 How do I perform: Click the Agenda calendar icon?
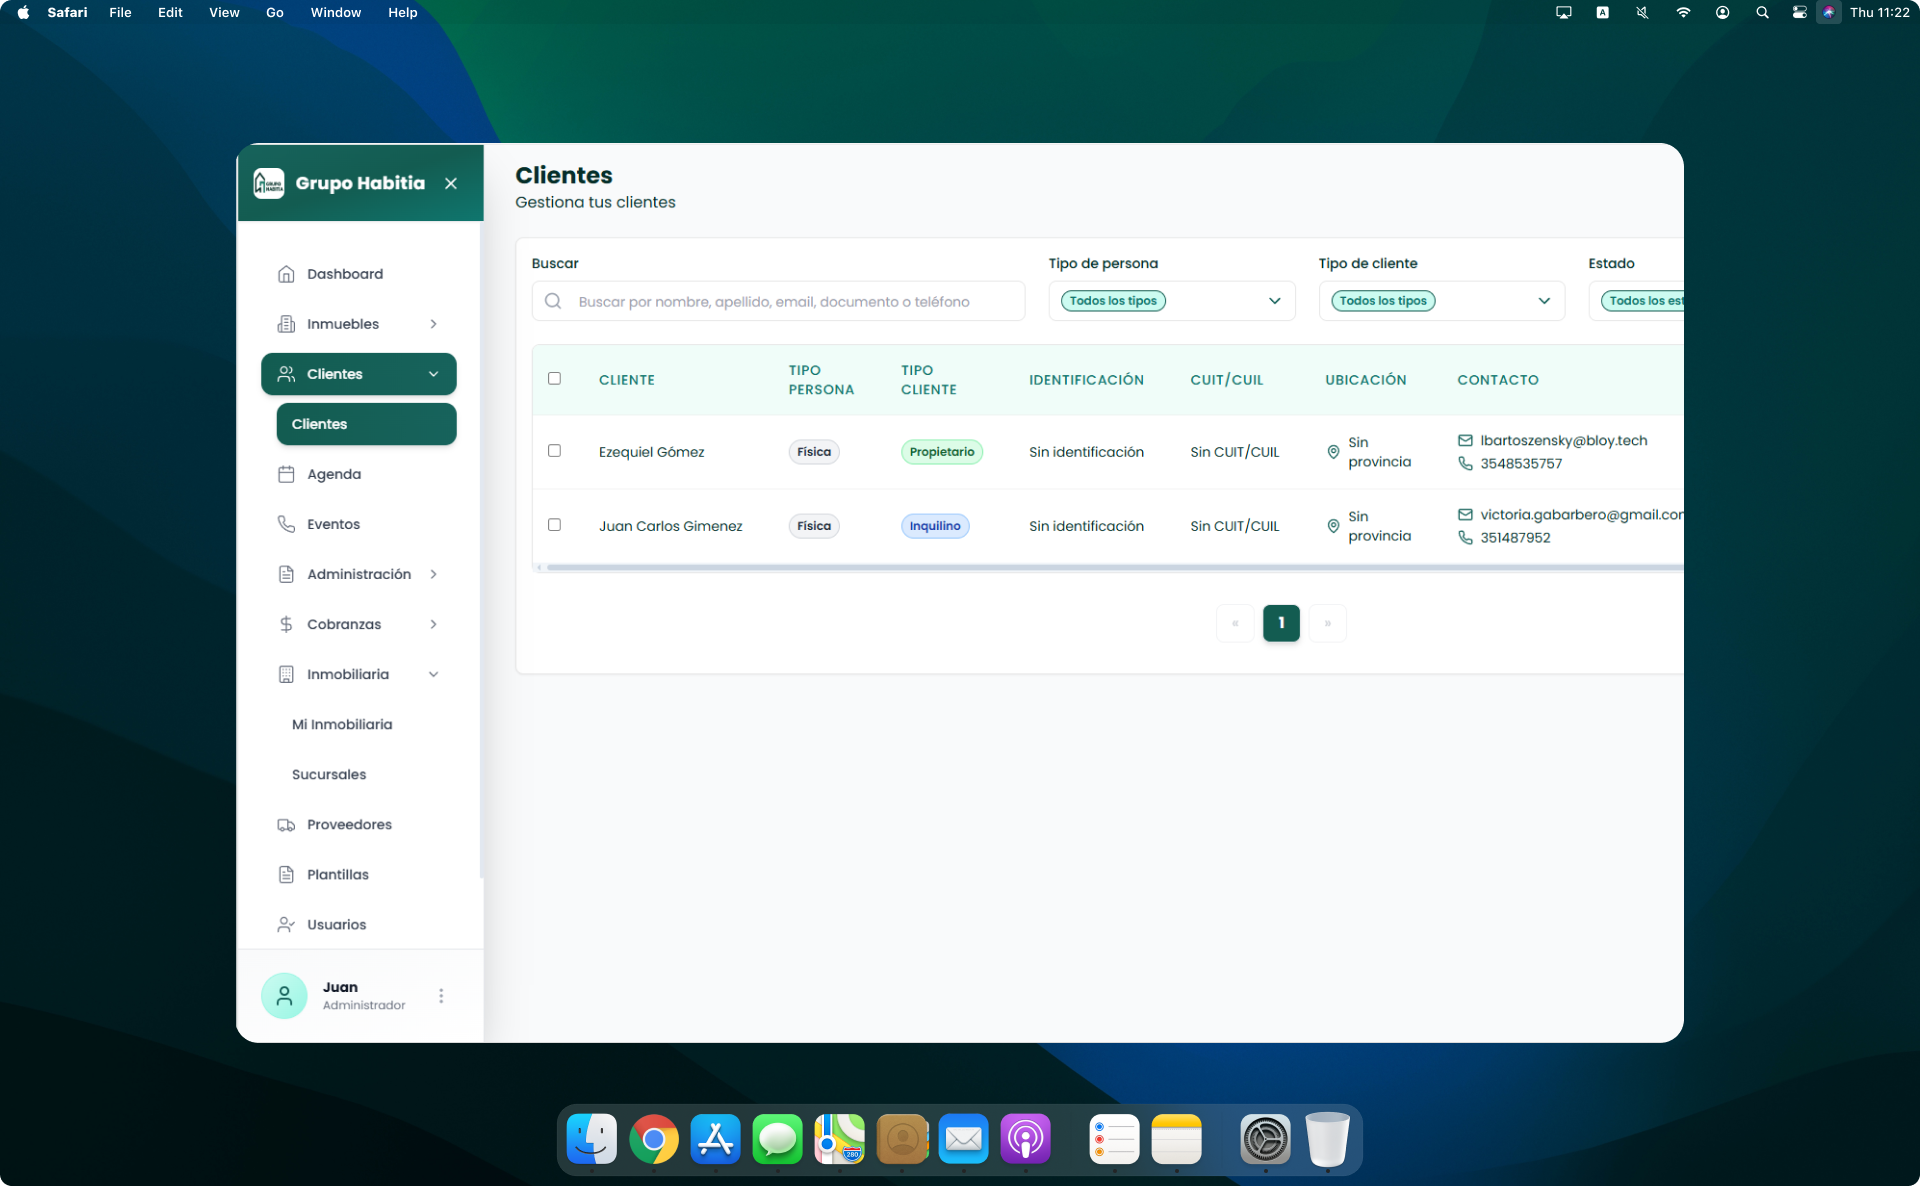pyautogui.click(x=286, y=474)
